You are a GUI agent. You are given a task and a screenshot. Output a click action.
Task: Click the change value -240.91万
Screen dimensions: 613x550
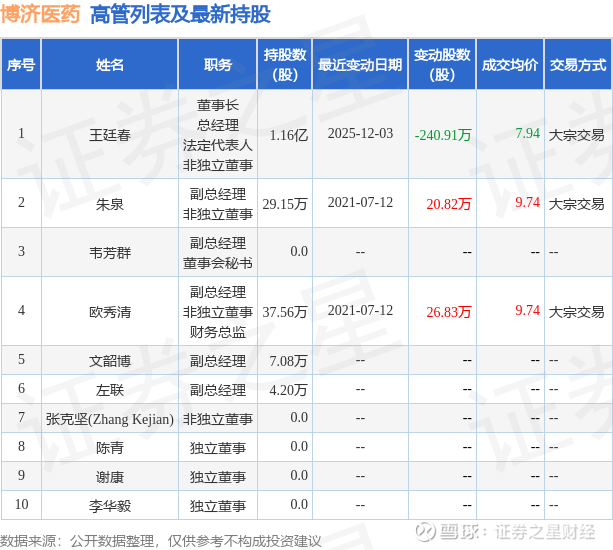[x=443, y=135]
